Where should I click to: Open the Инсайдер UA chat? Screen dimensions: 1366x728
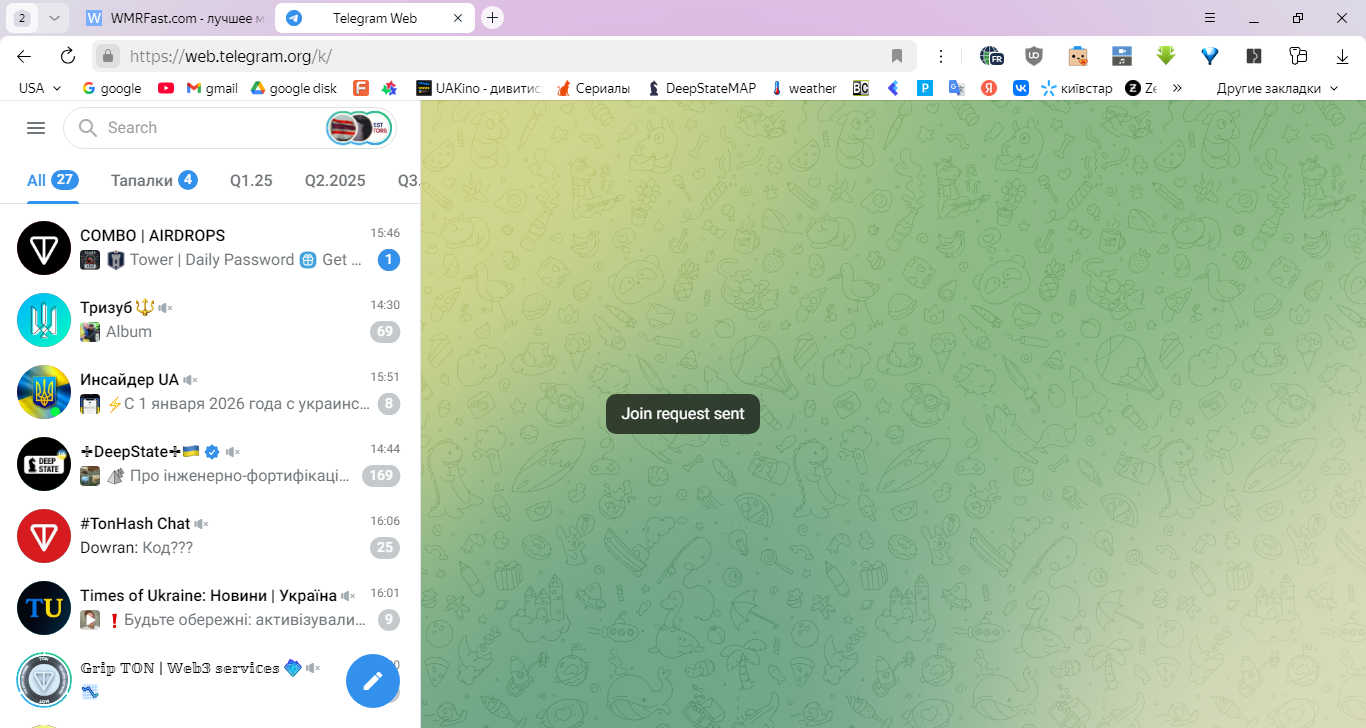[x=210, y=392]
